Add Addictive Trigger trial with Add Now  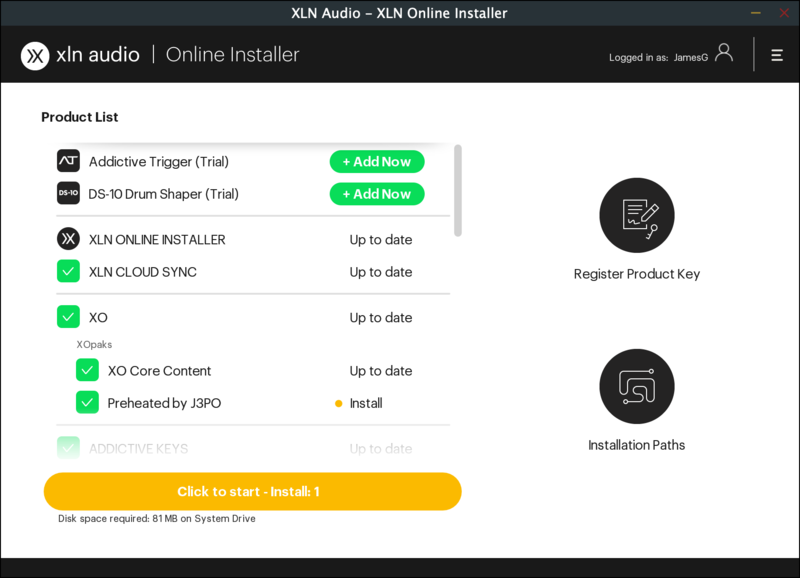tap(377, 161)
